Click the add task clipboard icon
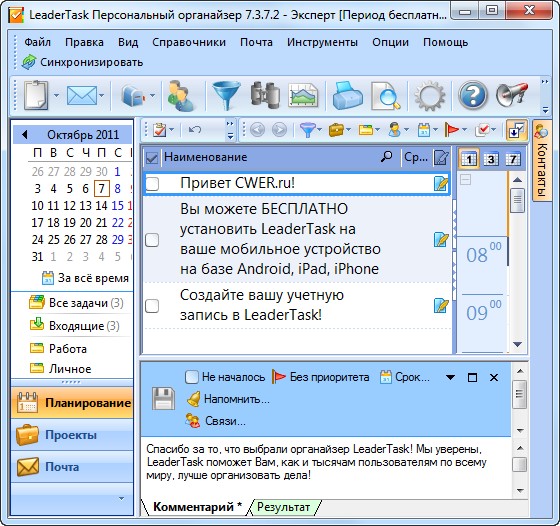 tap(159, 130)
